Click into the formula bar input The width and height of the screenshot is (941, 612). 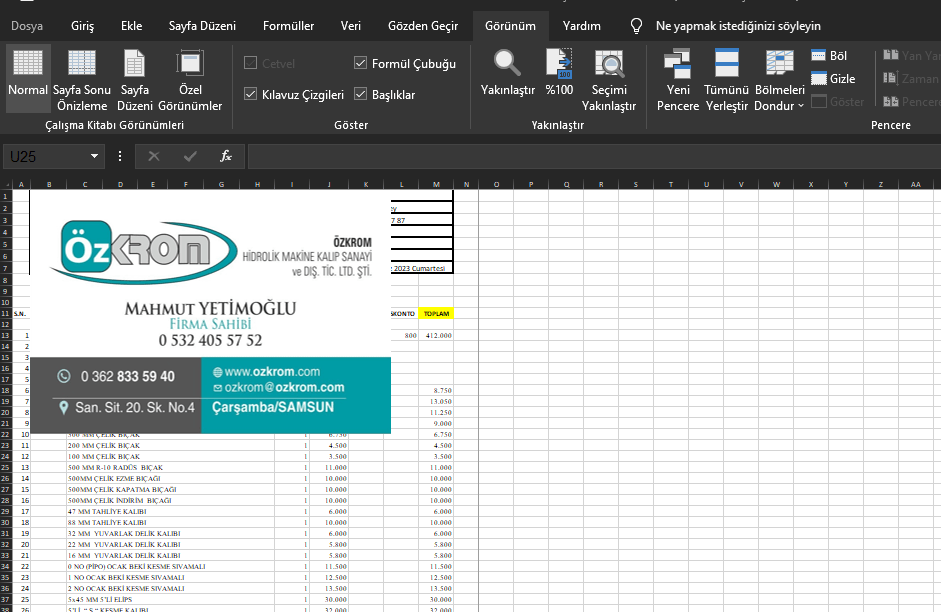pyautogui.click(x=594, y=157)
